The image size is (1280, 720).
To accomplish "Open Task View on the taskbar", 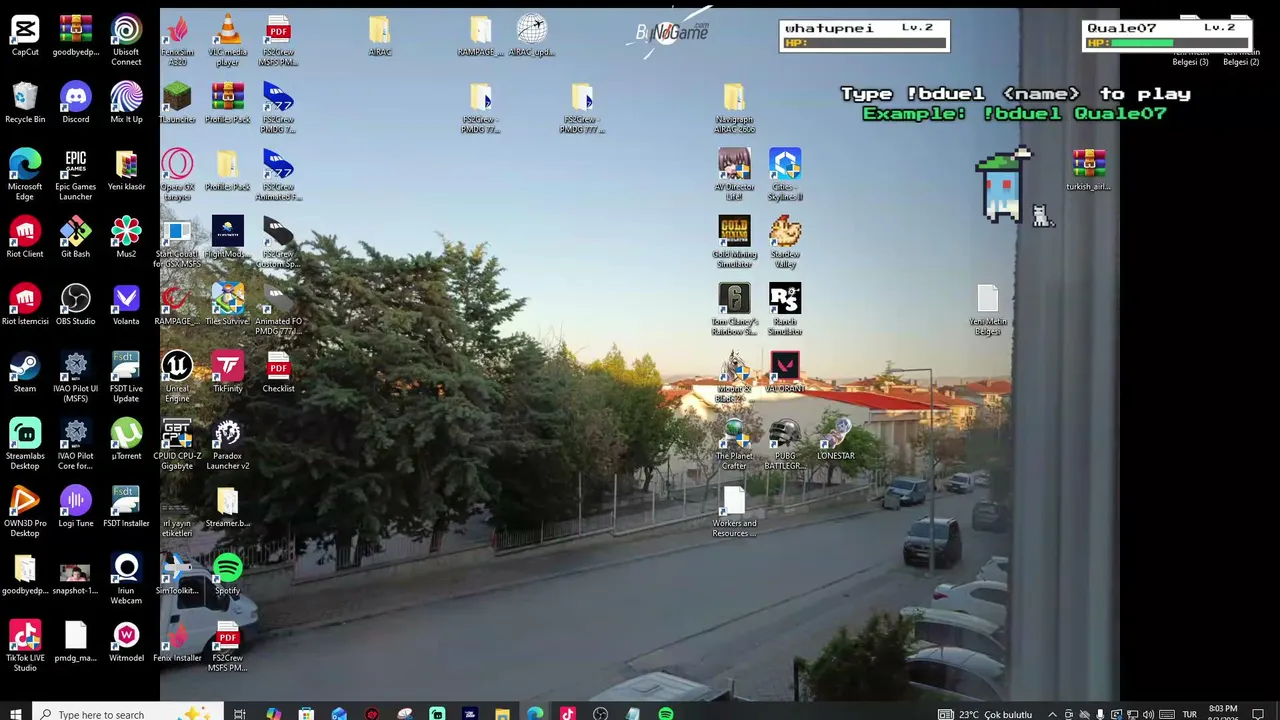I will [x=240, y=714].
